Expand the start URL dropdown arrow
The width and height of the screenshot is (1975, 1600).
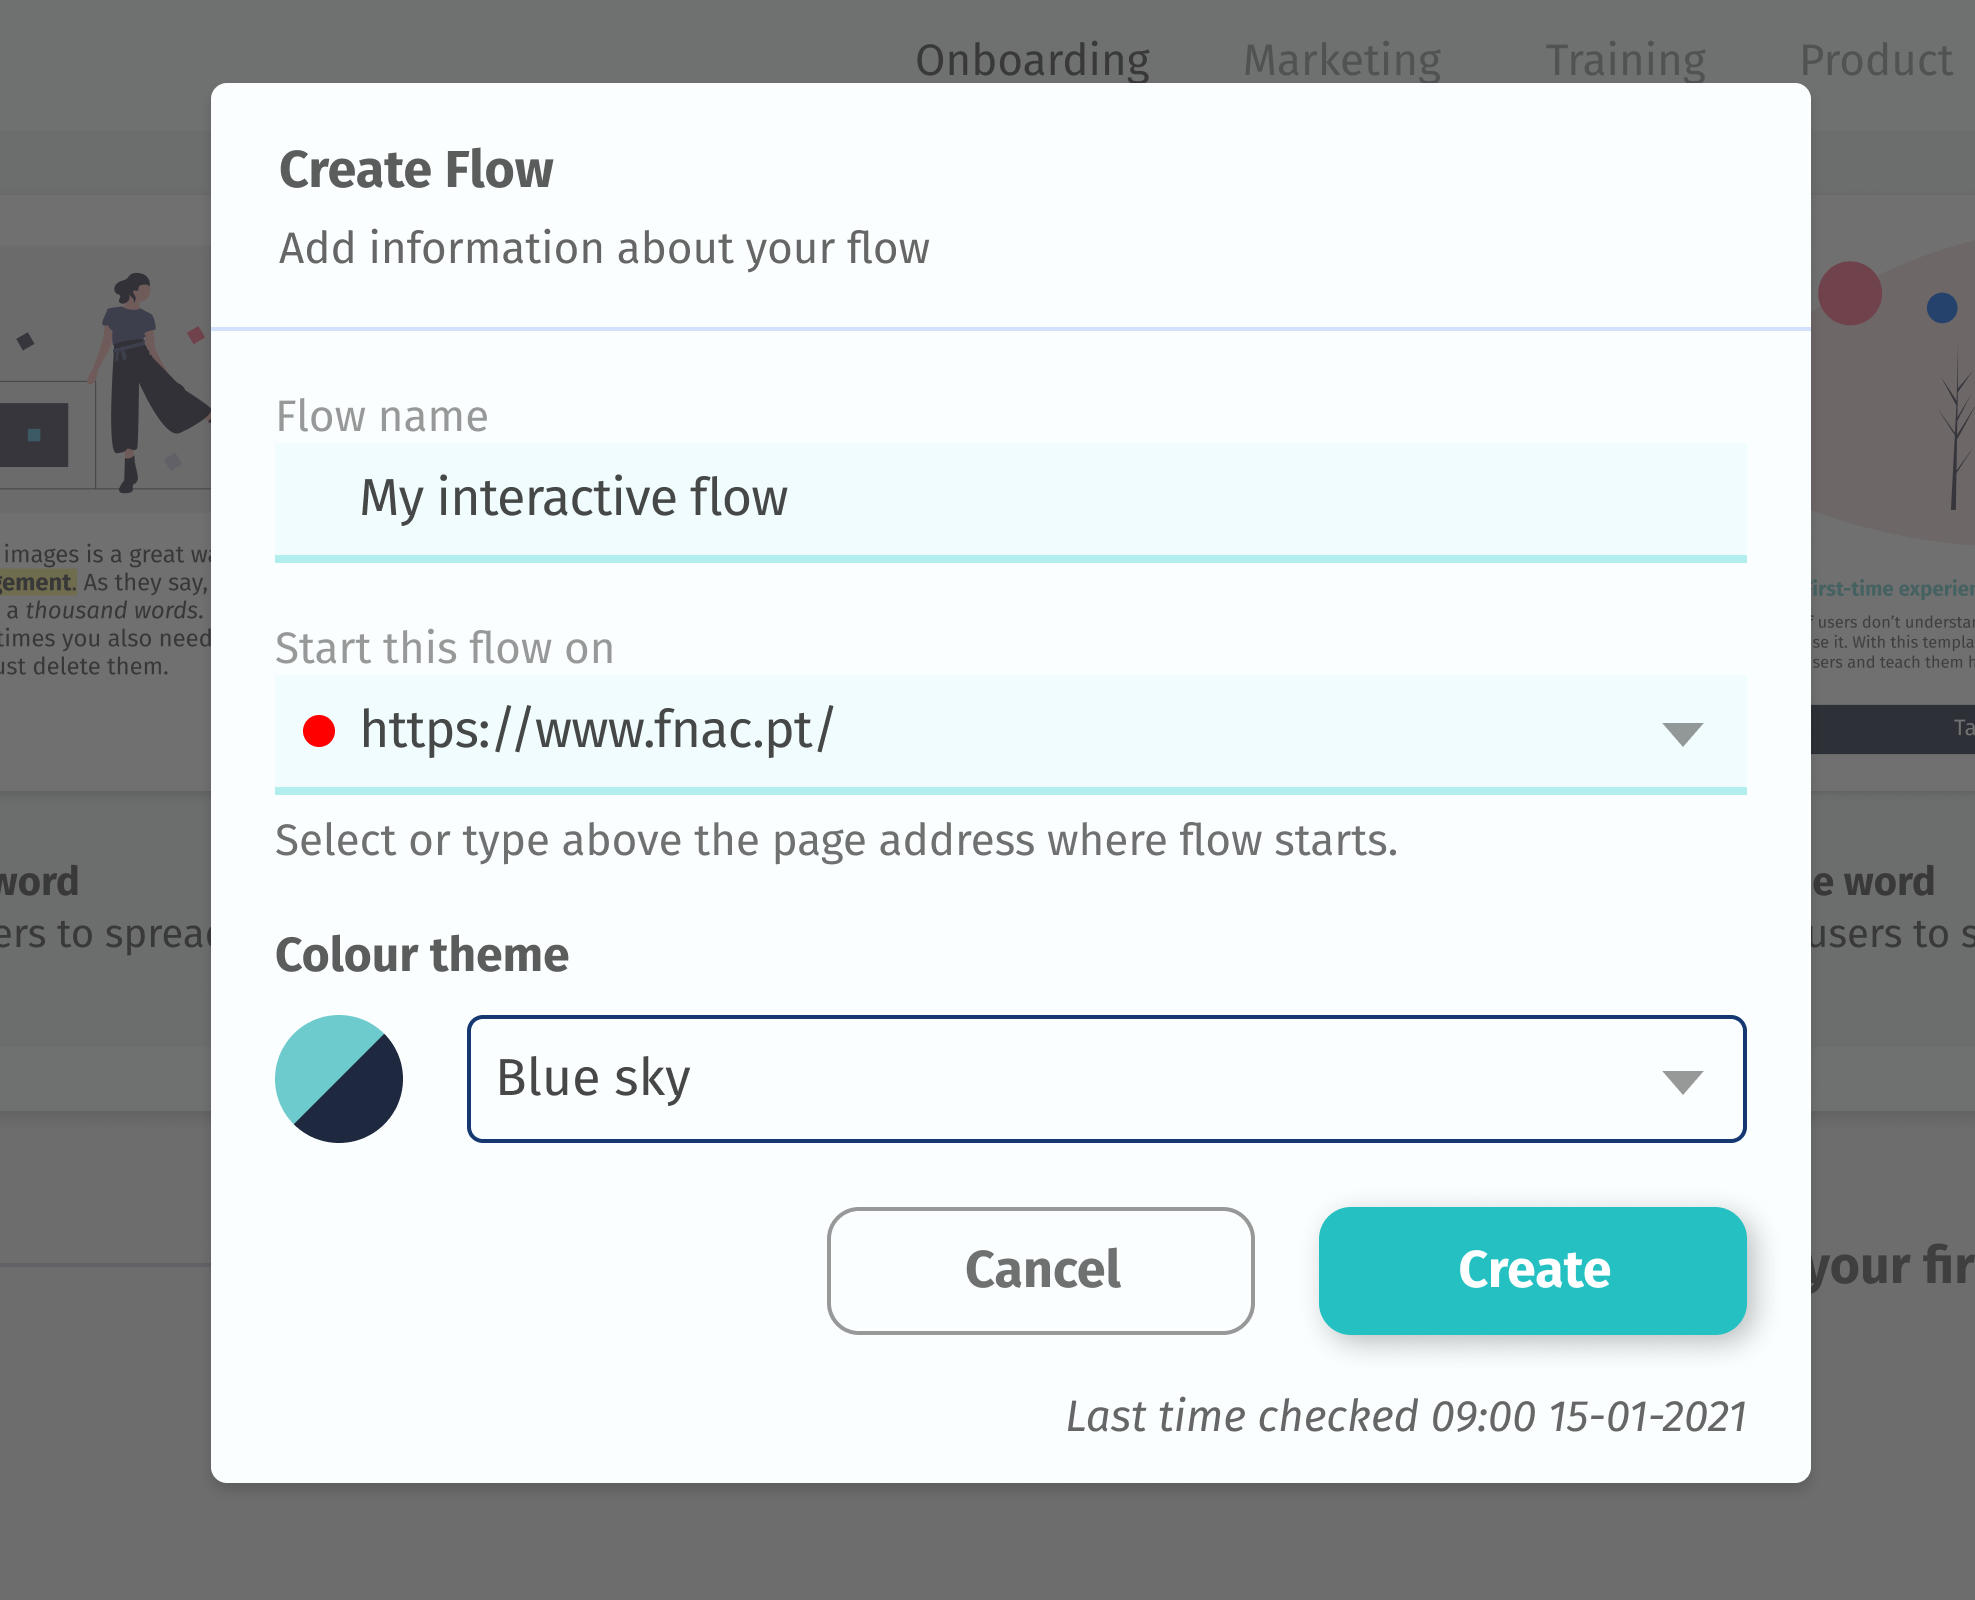pos(1682,733)
